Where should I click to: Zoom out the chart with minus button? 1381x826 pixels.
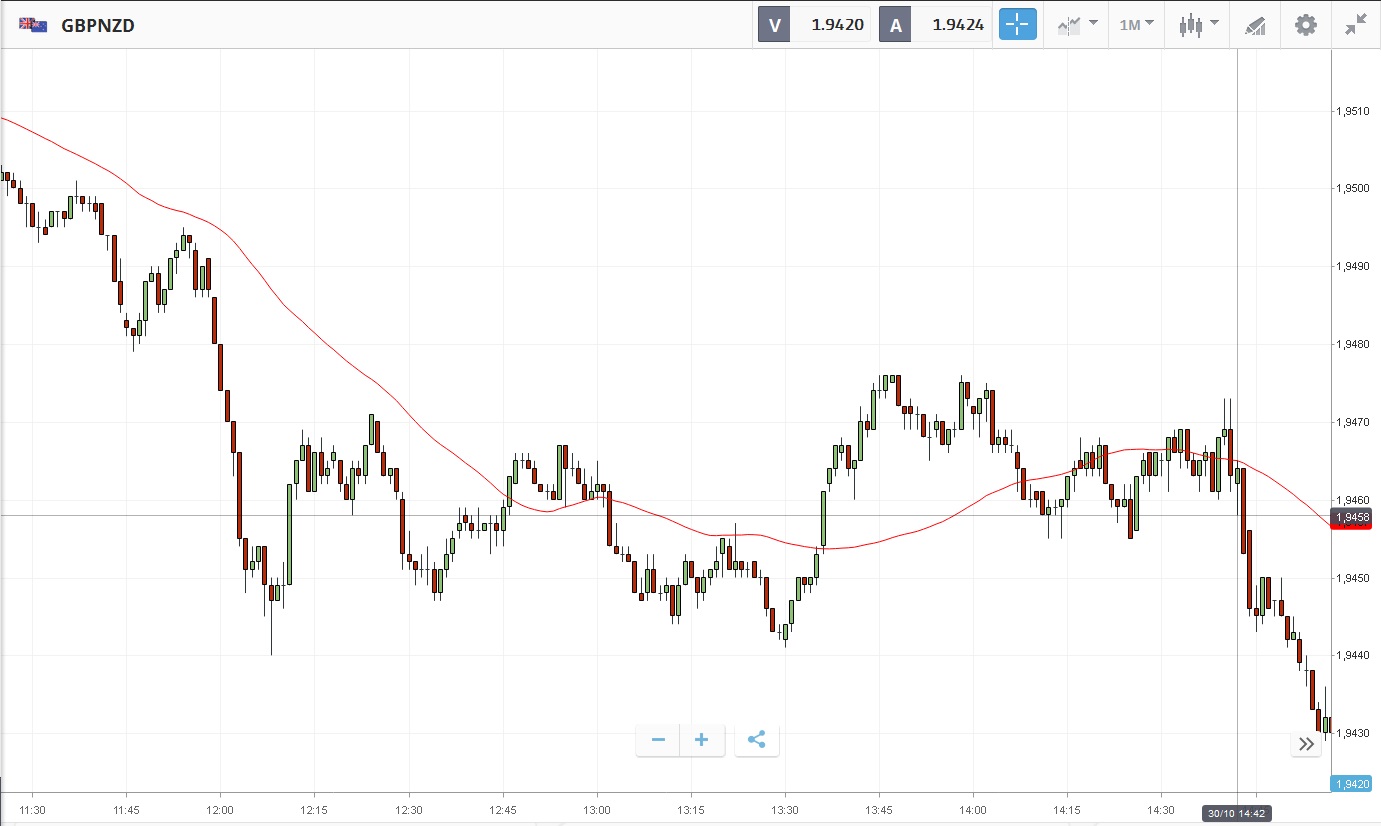(x=658, y=740)
